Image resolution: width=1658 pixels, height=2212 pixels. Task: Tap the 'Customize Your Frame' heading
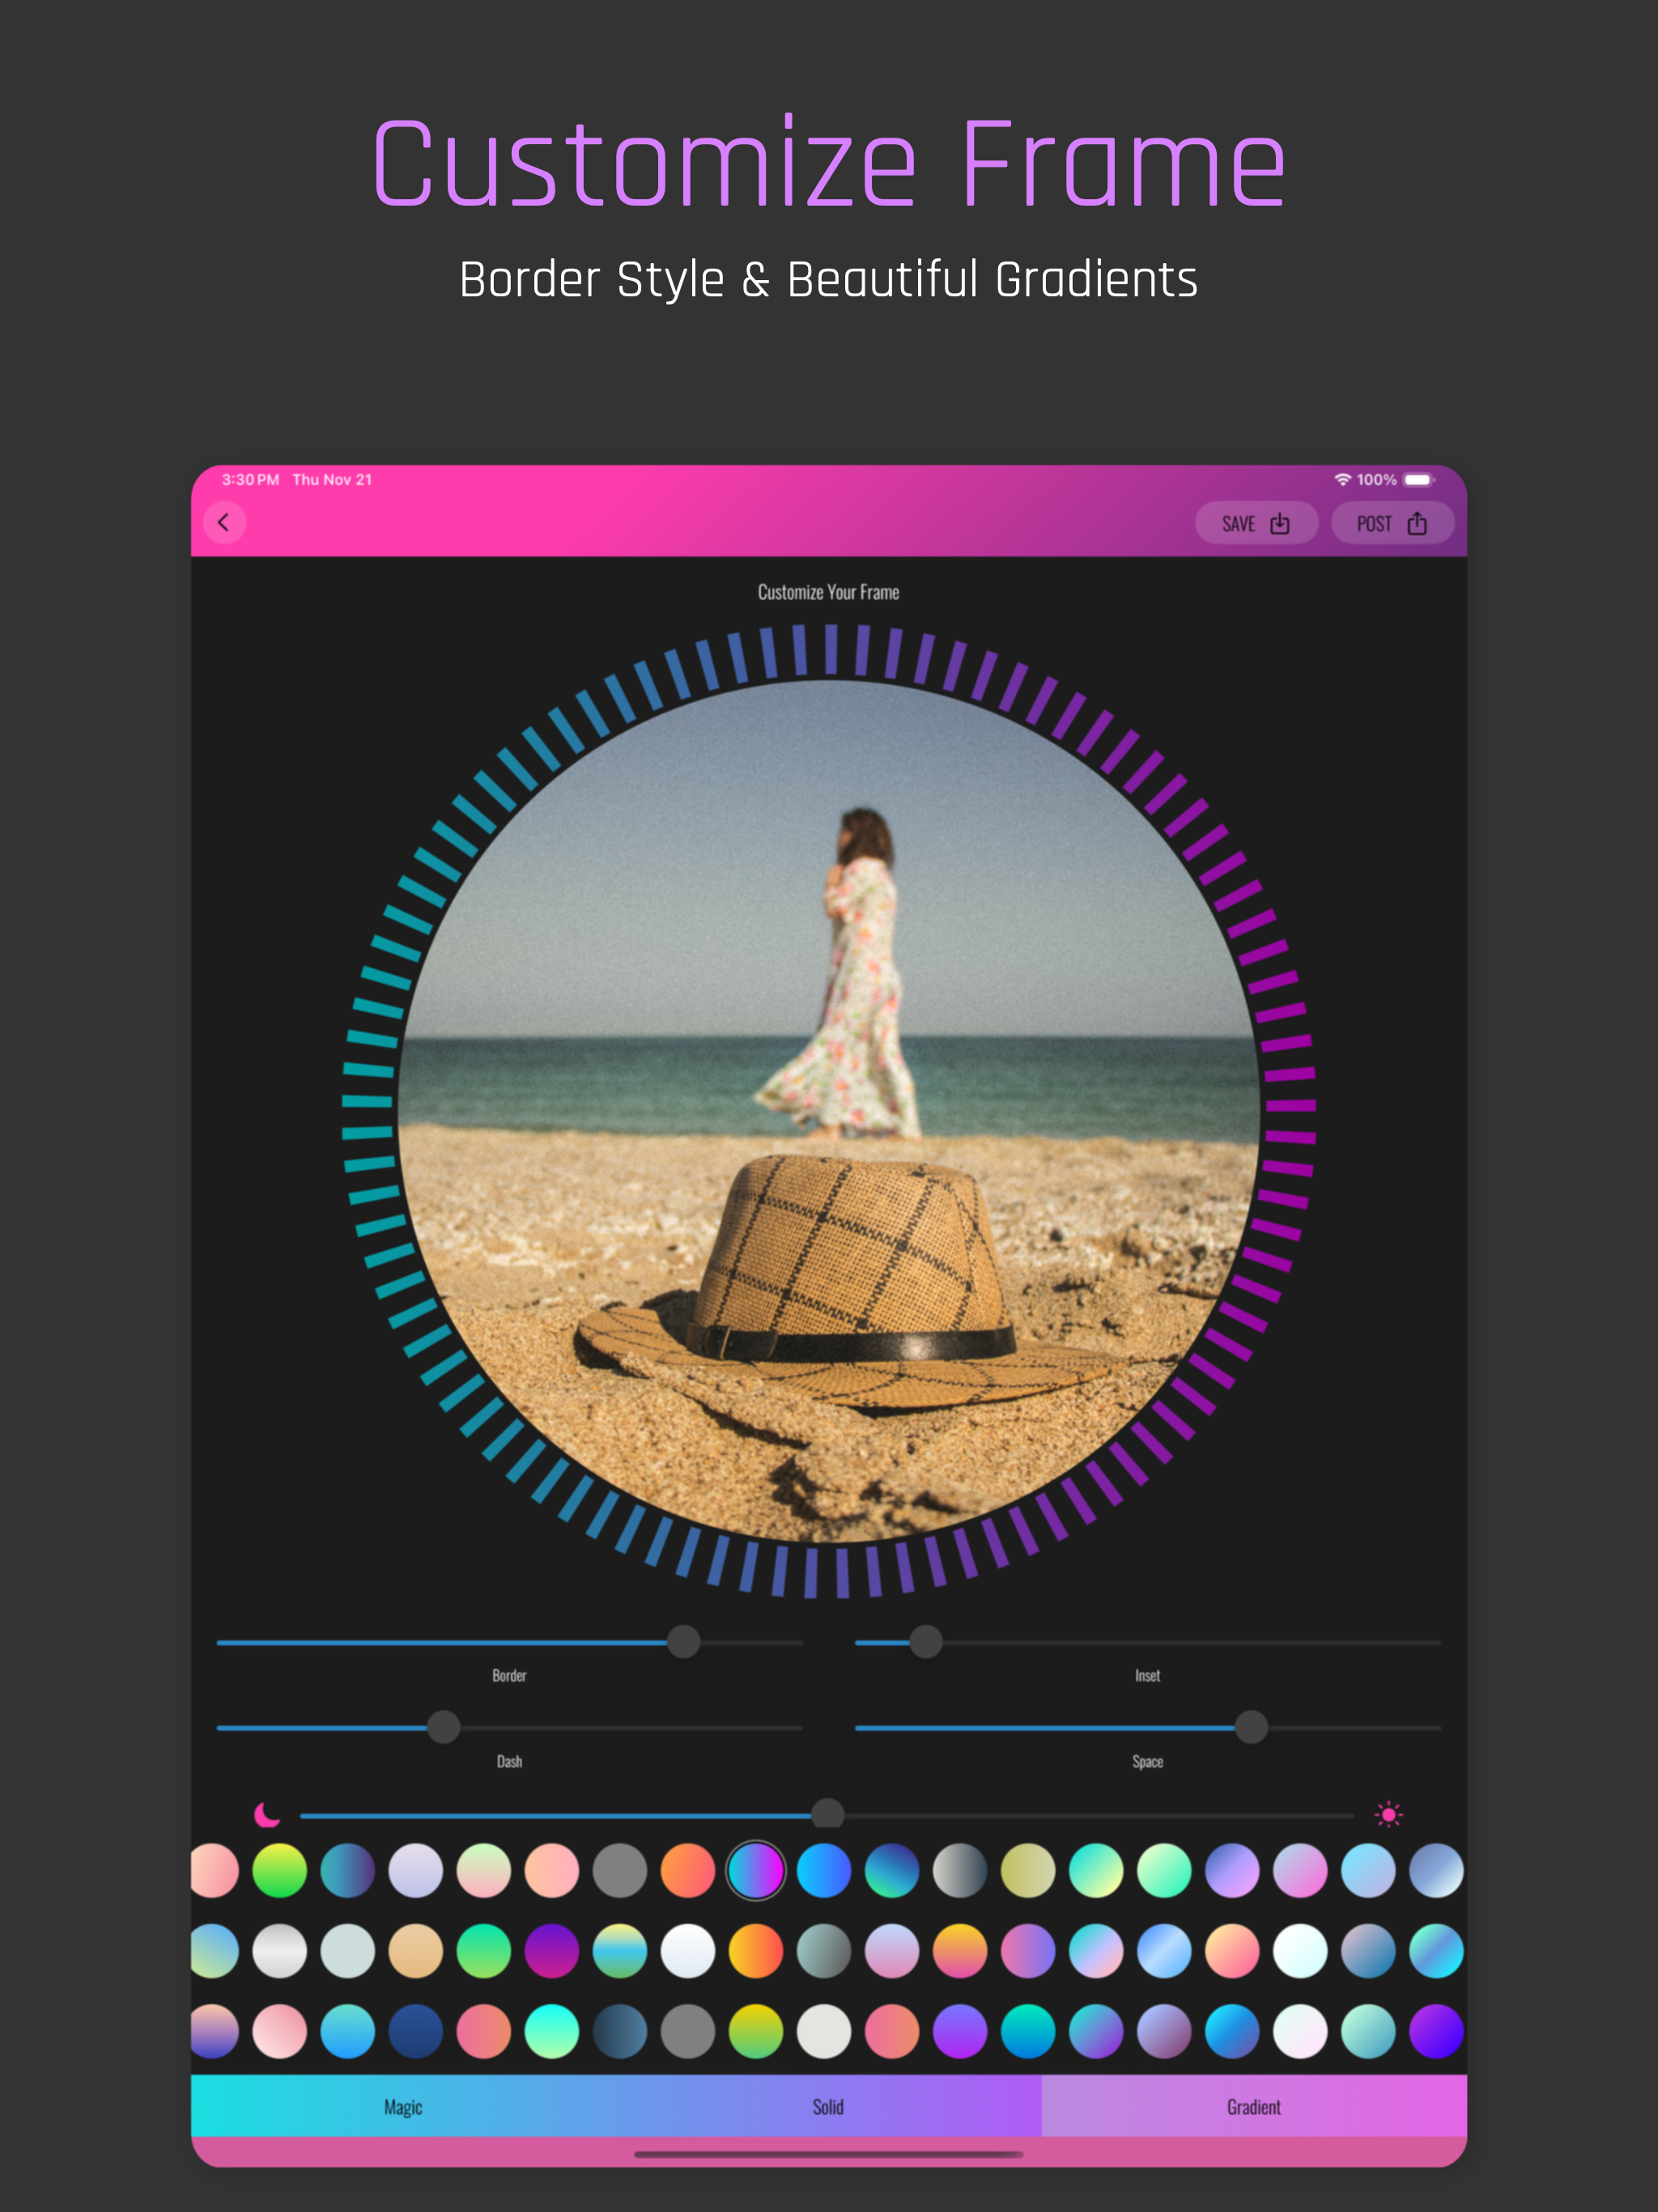tap(828, 592)
